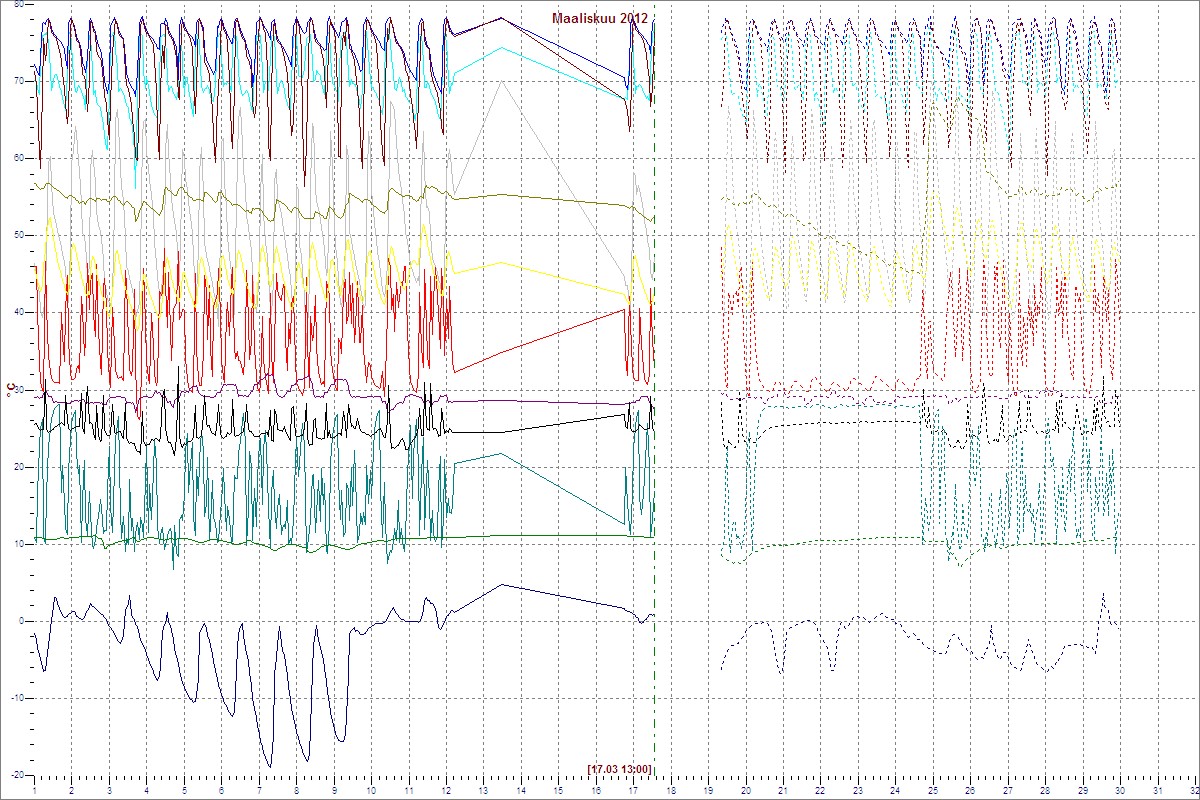Select day 6 on the date axis

(221, 790)
